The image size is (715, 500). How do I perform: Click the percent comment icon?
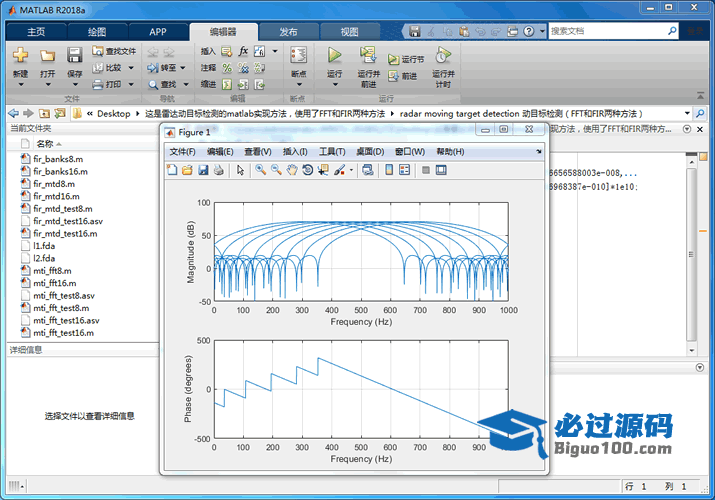tap(227, 68)
